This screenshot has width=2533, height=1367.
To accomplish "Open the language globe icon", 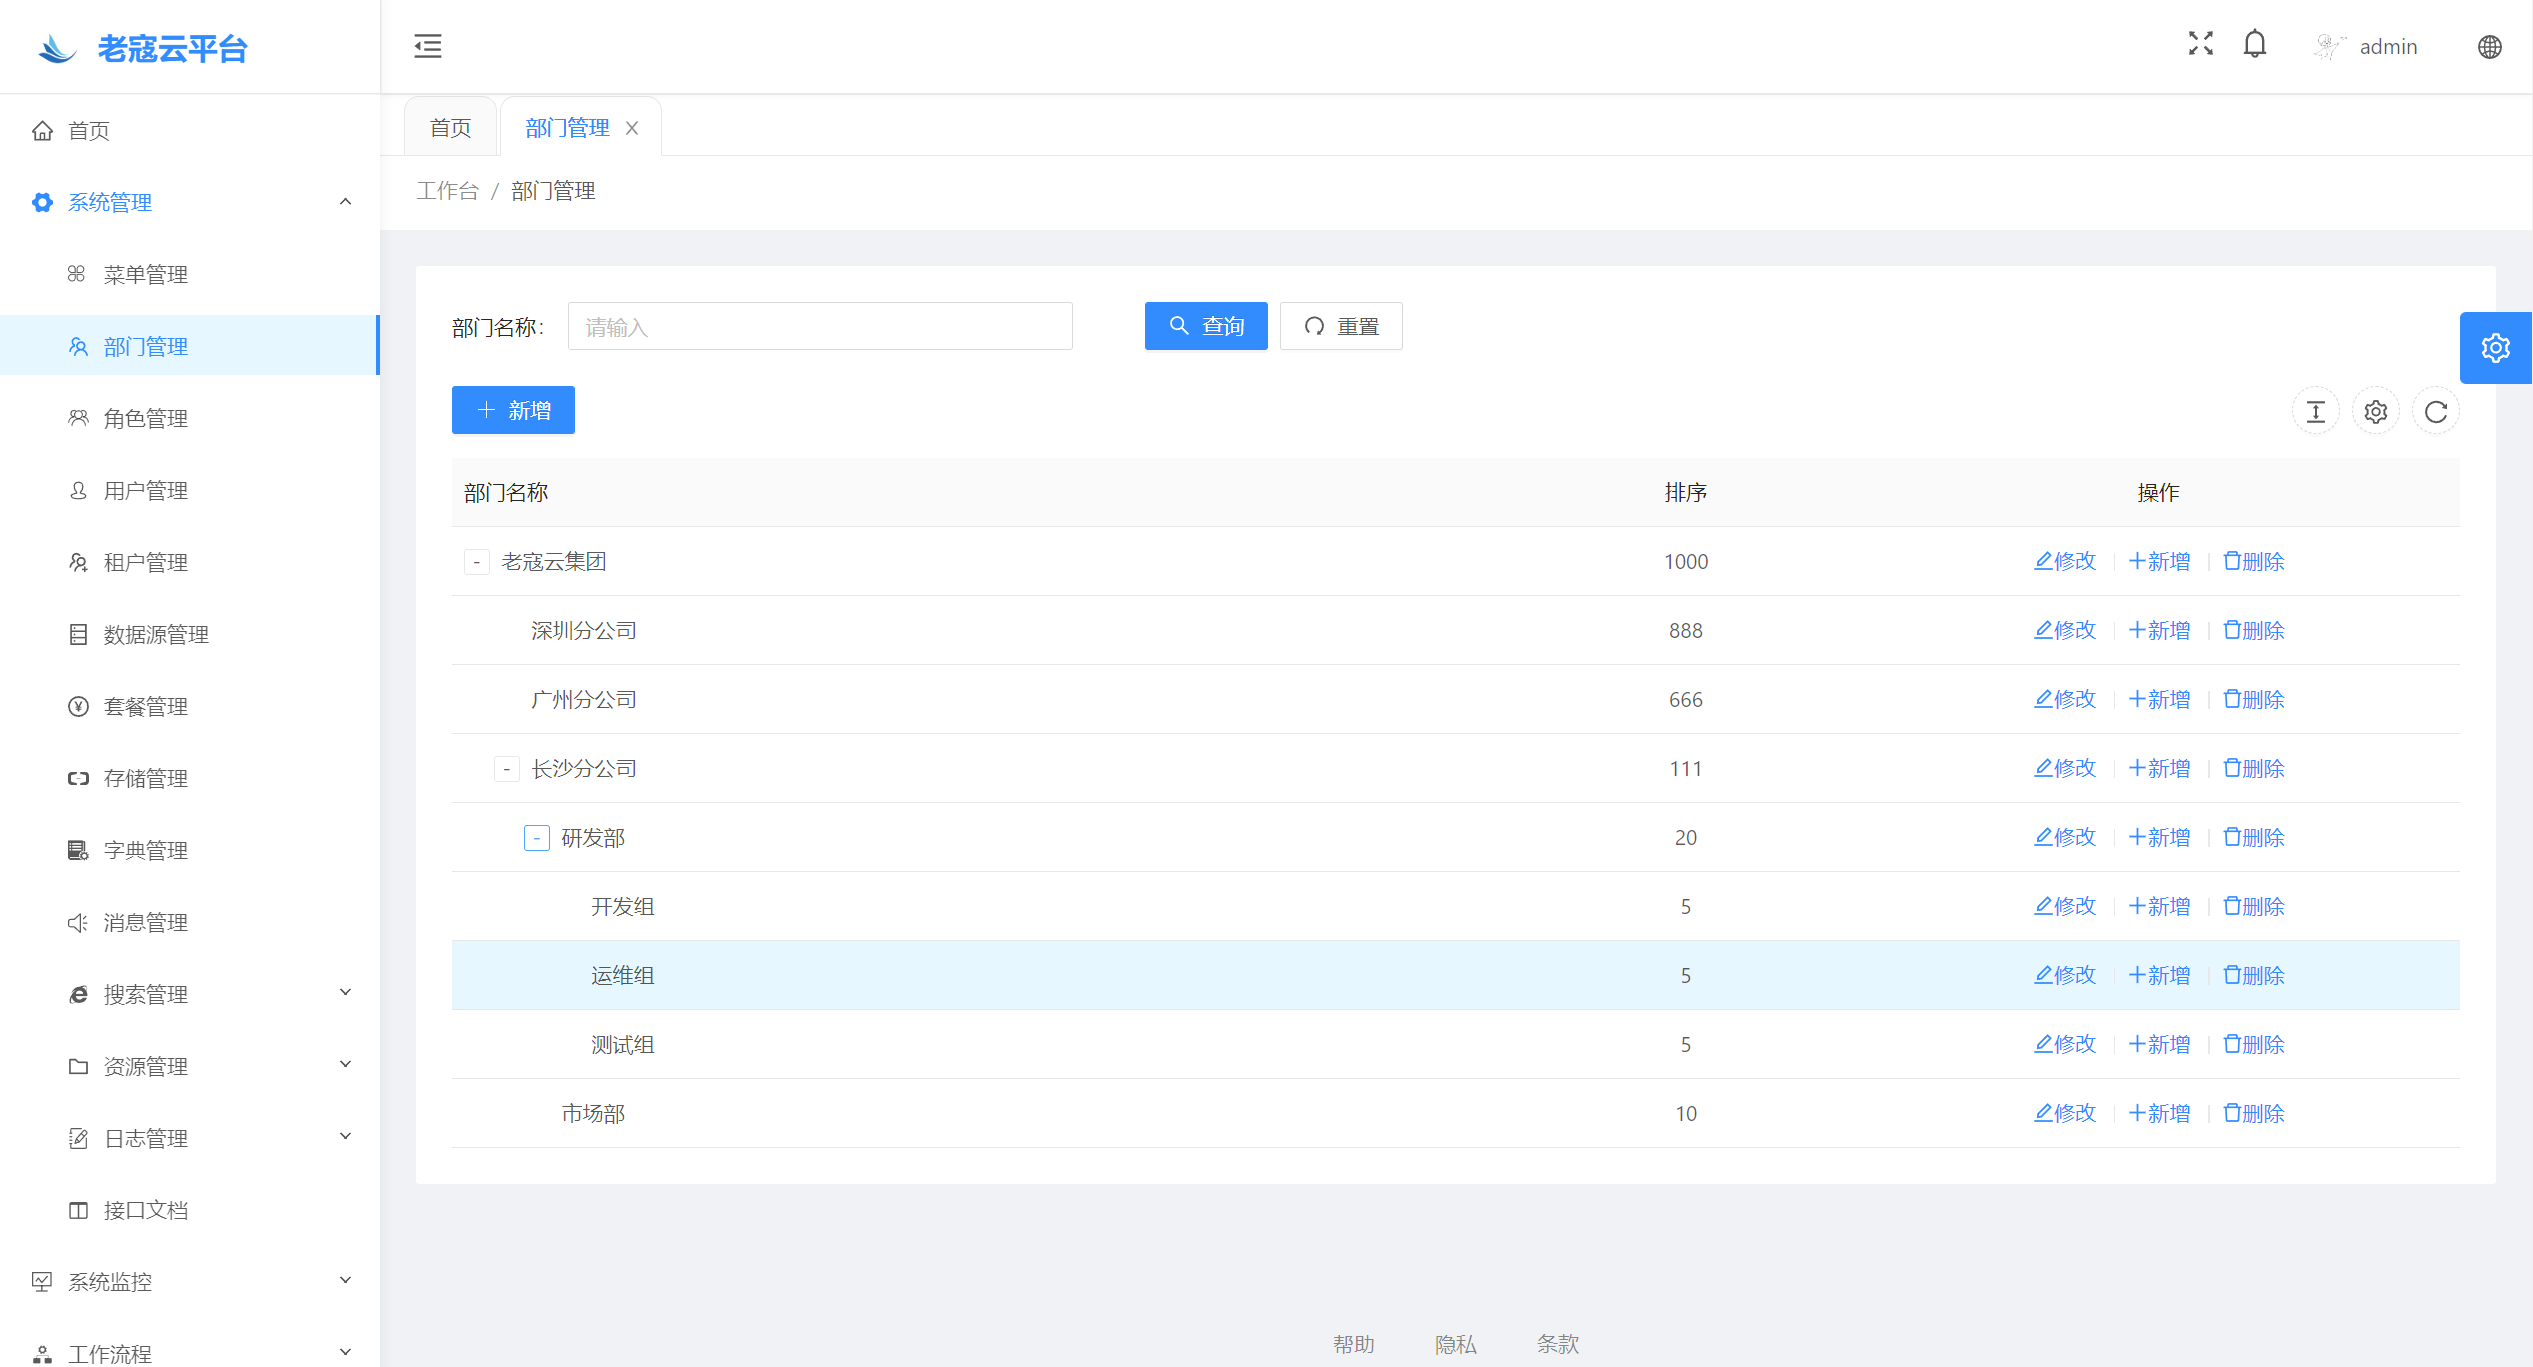I will point(2489,47).
